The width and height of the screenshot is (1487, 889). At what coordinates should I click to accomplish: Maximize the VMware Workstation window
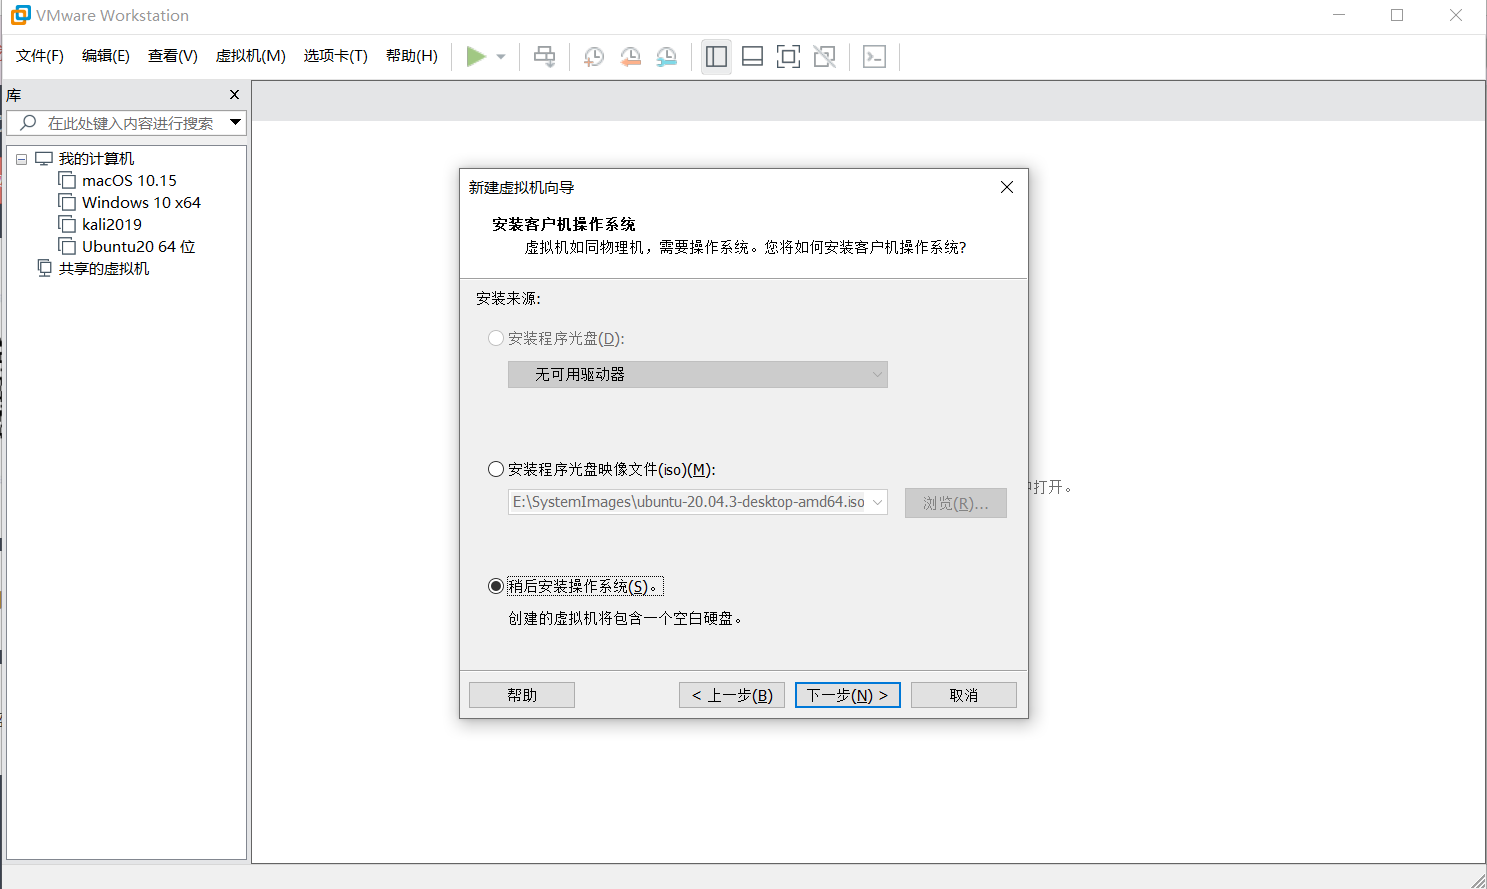pyautogui.click(x=1397, y=15)
